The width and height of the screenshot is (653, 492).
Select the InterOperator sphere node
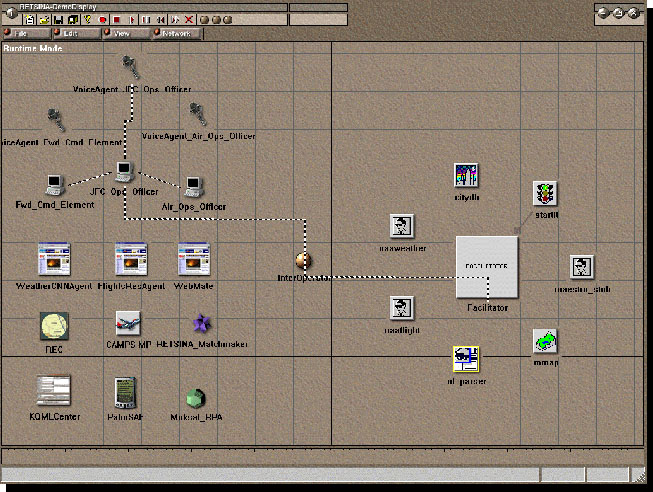coord(303,261)
